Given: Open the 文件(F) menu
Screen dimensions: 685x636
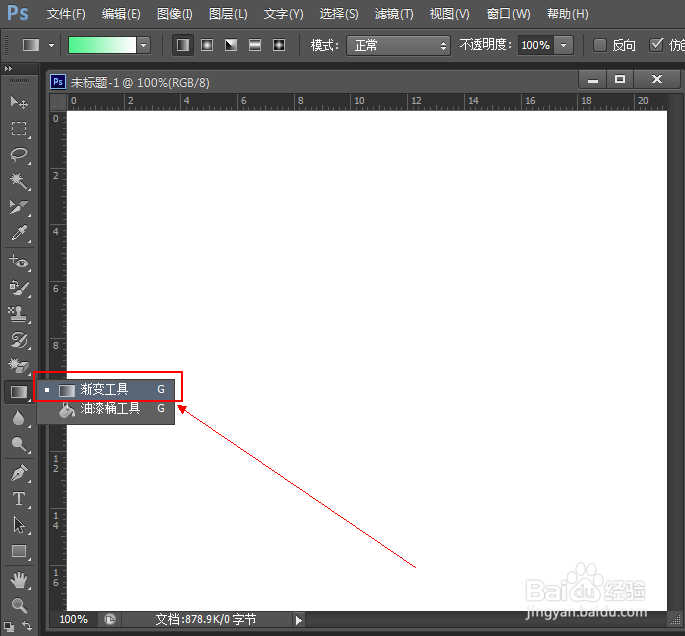Looking at the screenshot, I should pos(66,14).
